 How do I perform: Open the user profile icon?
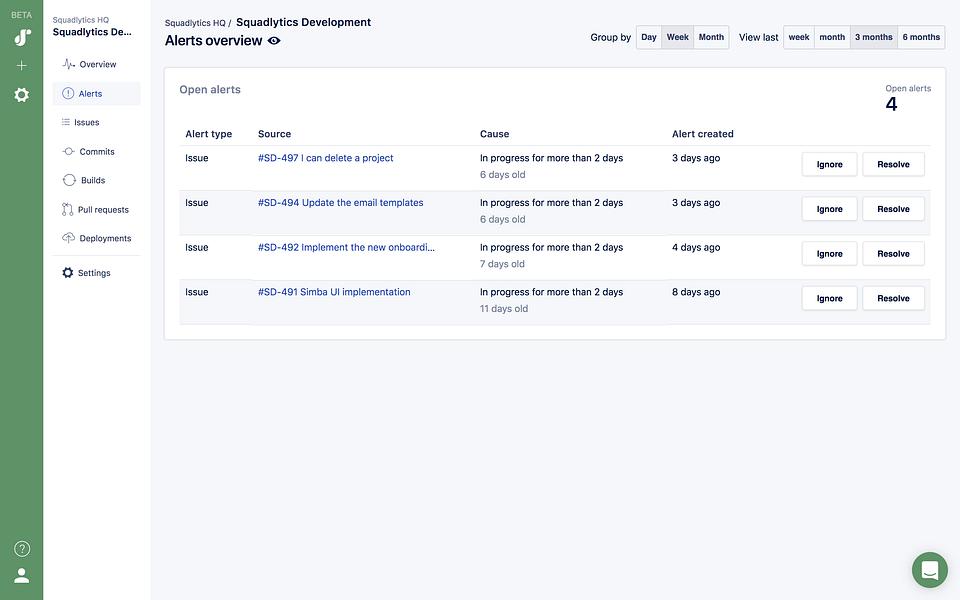pos(21,576)
